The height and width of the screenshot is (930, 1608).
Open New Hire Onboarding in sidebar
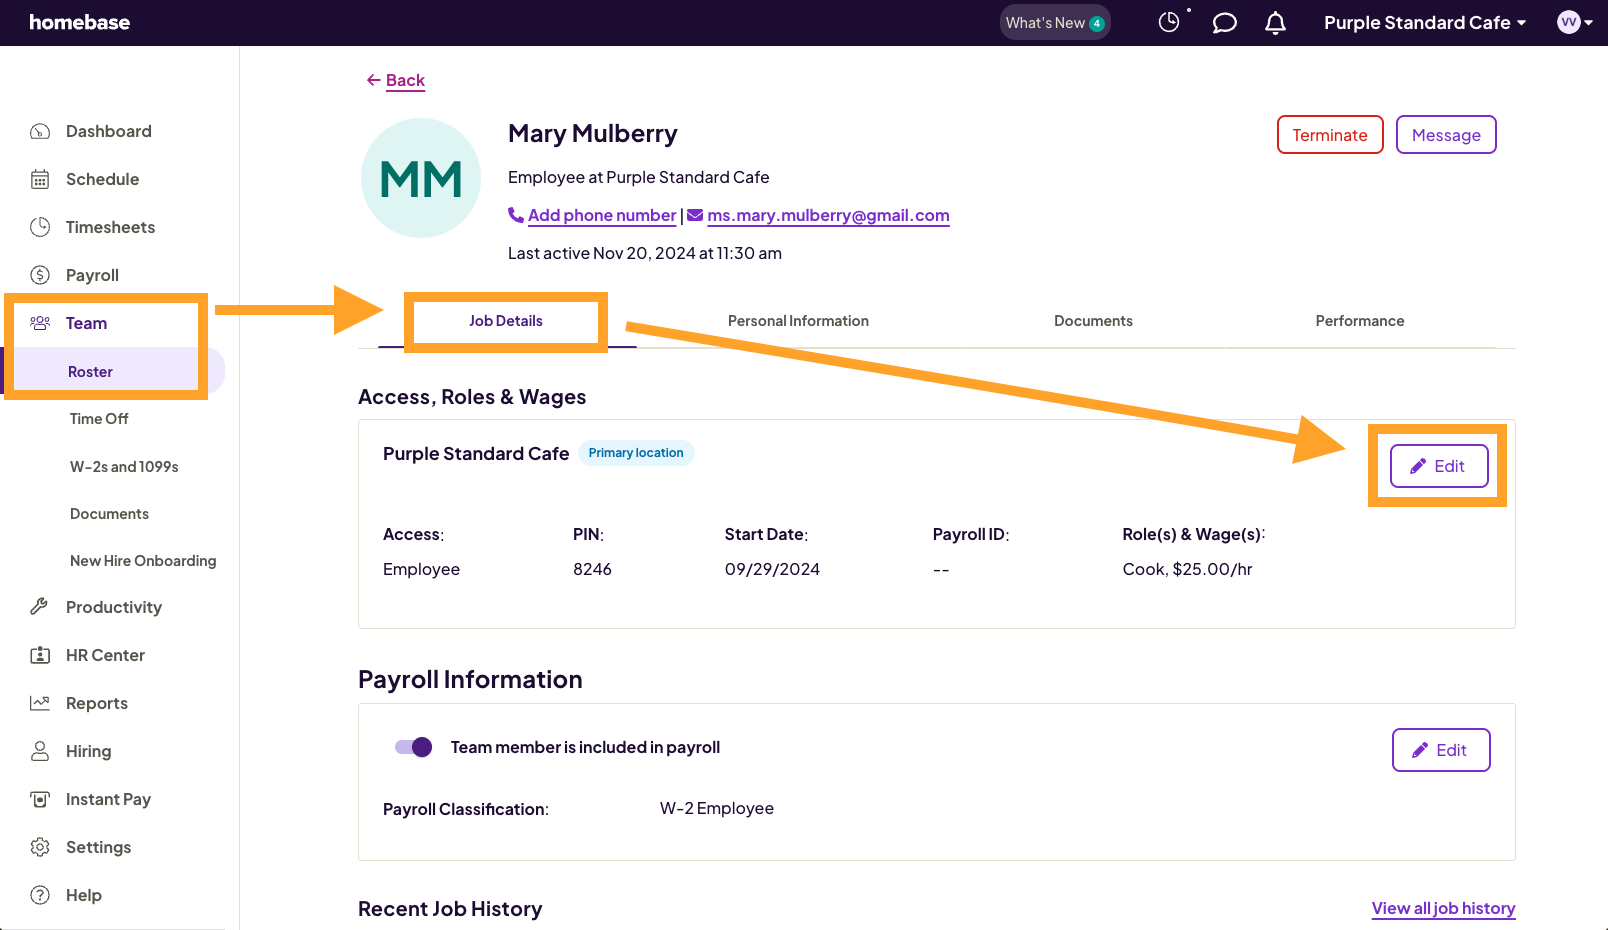pyautogui.click(x=143, y=561)
